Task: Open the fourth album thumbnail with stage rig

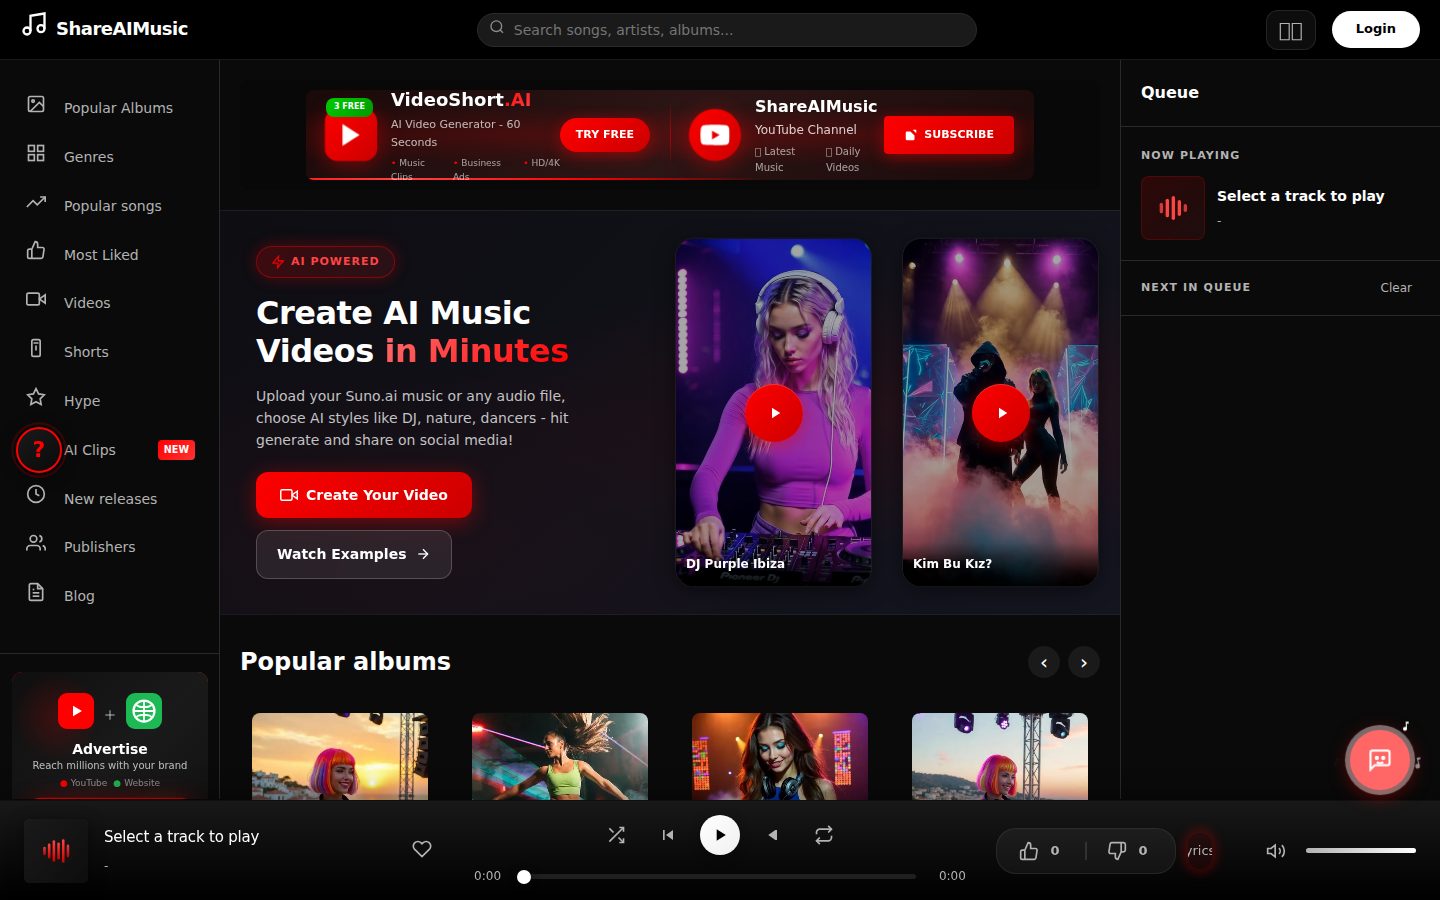Action: pos(1000,756)
